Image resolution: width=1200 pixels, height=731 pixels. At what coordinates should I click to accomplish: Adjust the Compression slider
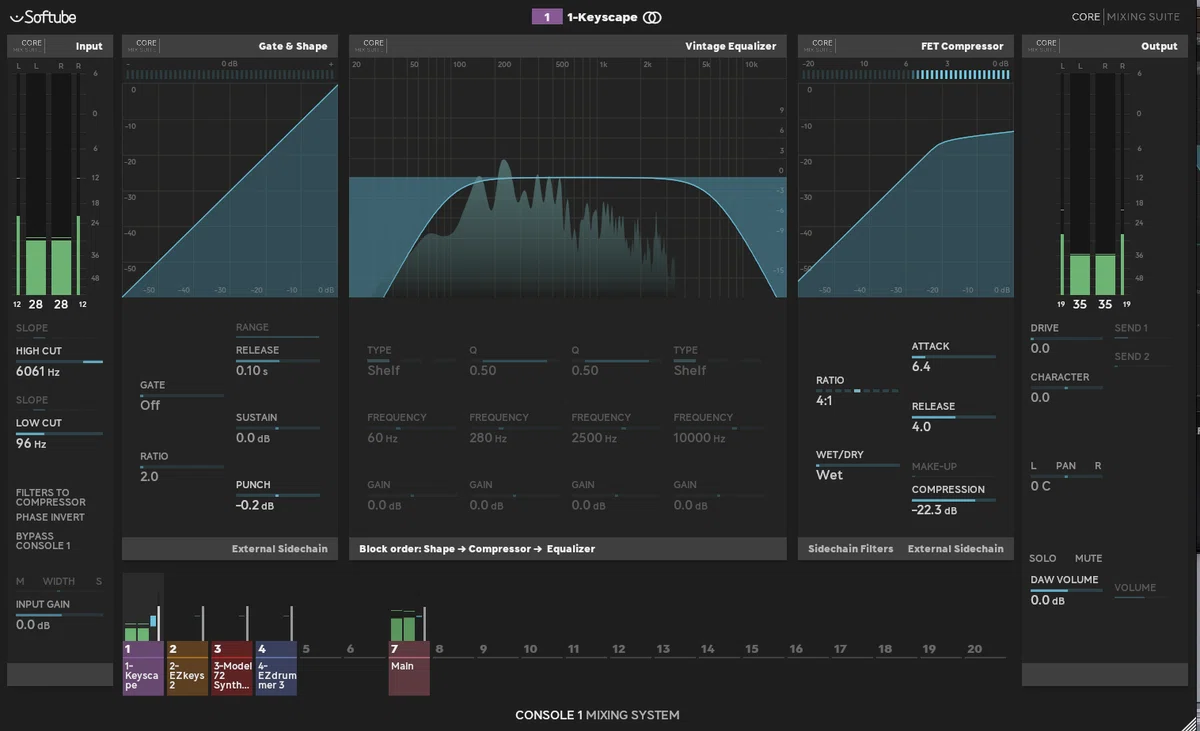click(953, 500)
